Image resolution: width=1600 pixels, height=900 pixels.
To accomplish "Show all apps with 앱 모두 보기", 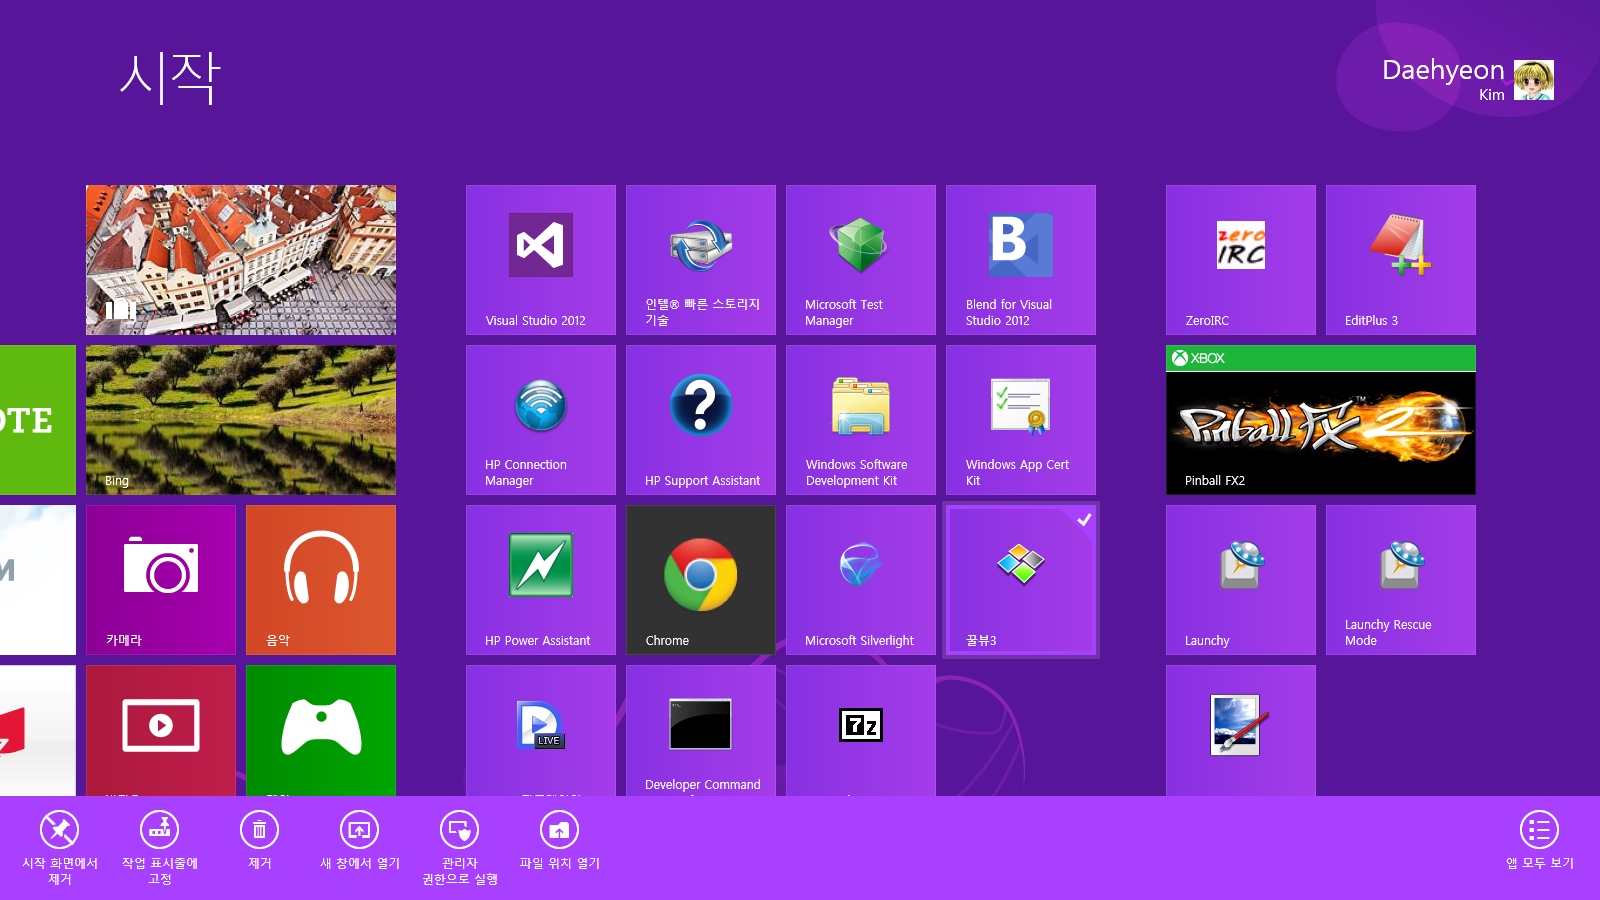I will click(1540, 840).
